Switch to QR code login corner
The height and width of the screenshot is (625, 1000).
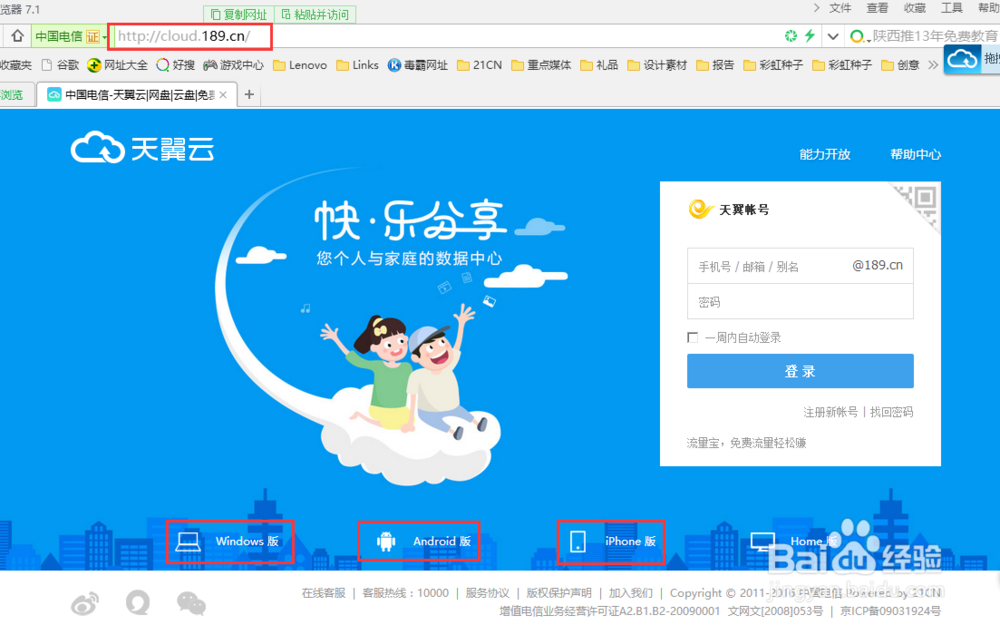click(x=922, y=202)
